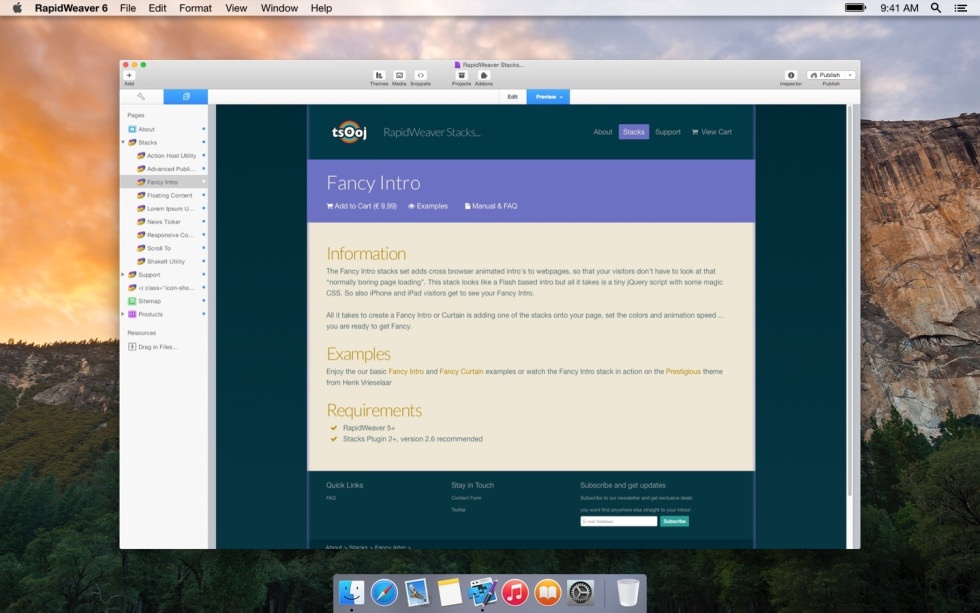Select the ShakeIt Utility page
980x613 pixels.
click(x=166, y=261)
